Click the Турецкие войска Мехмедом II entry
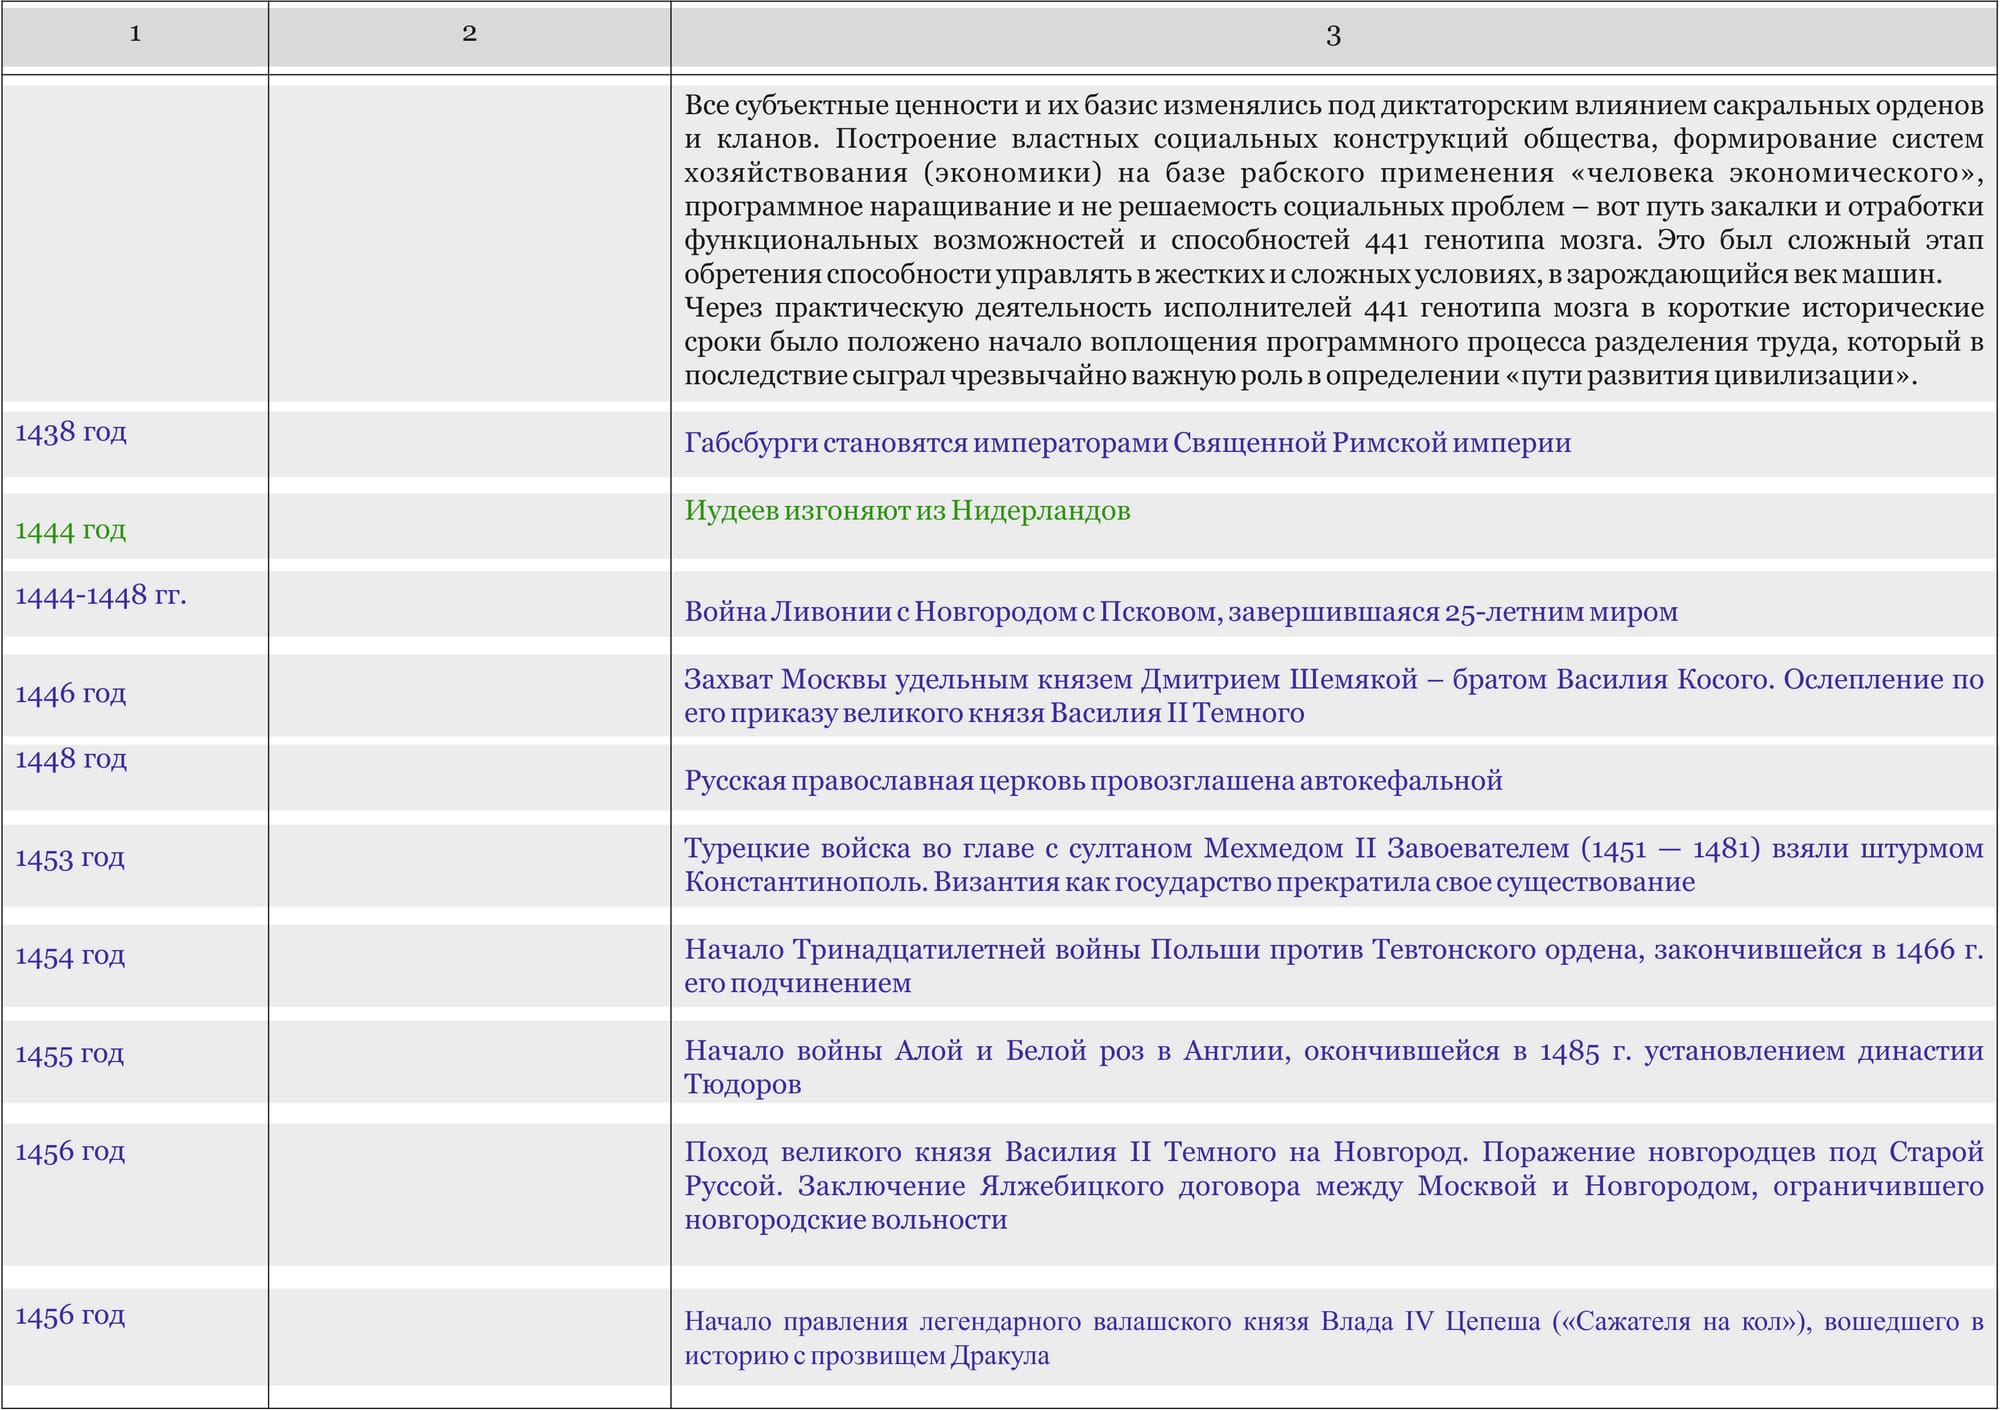Image resolution: width=2000 pixels, height=1410 pixels. 1334,865
